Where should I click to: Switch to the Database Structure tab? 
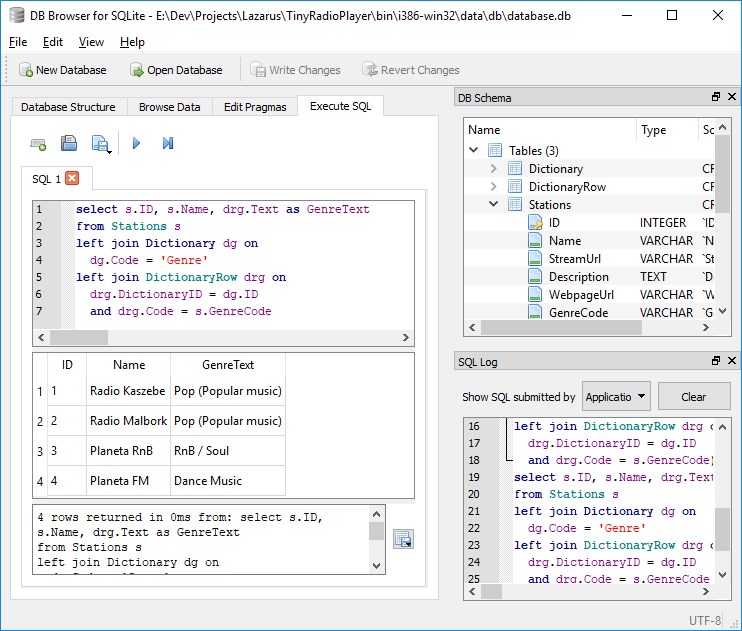click(68, 107)
